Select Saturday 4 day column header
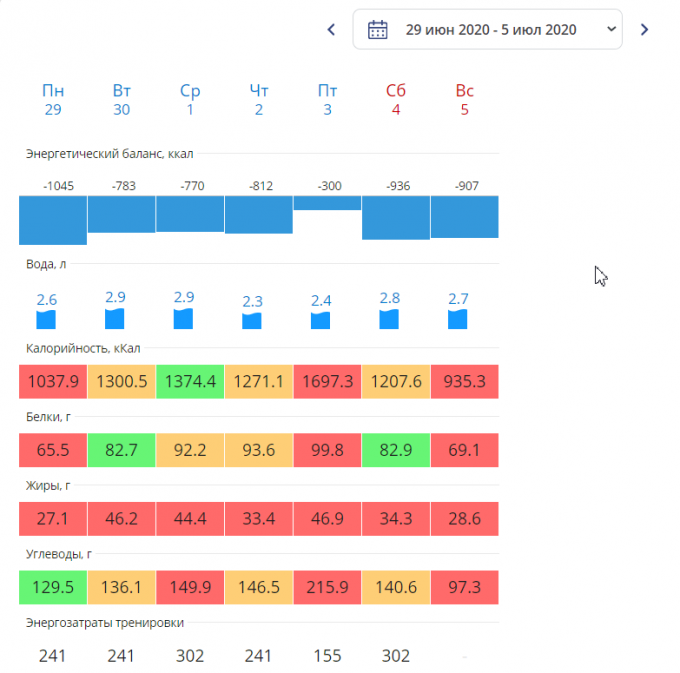 click(x=396, y=100)
